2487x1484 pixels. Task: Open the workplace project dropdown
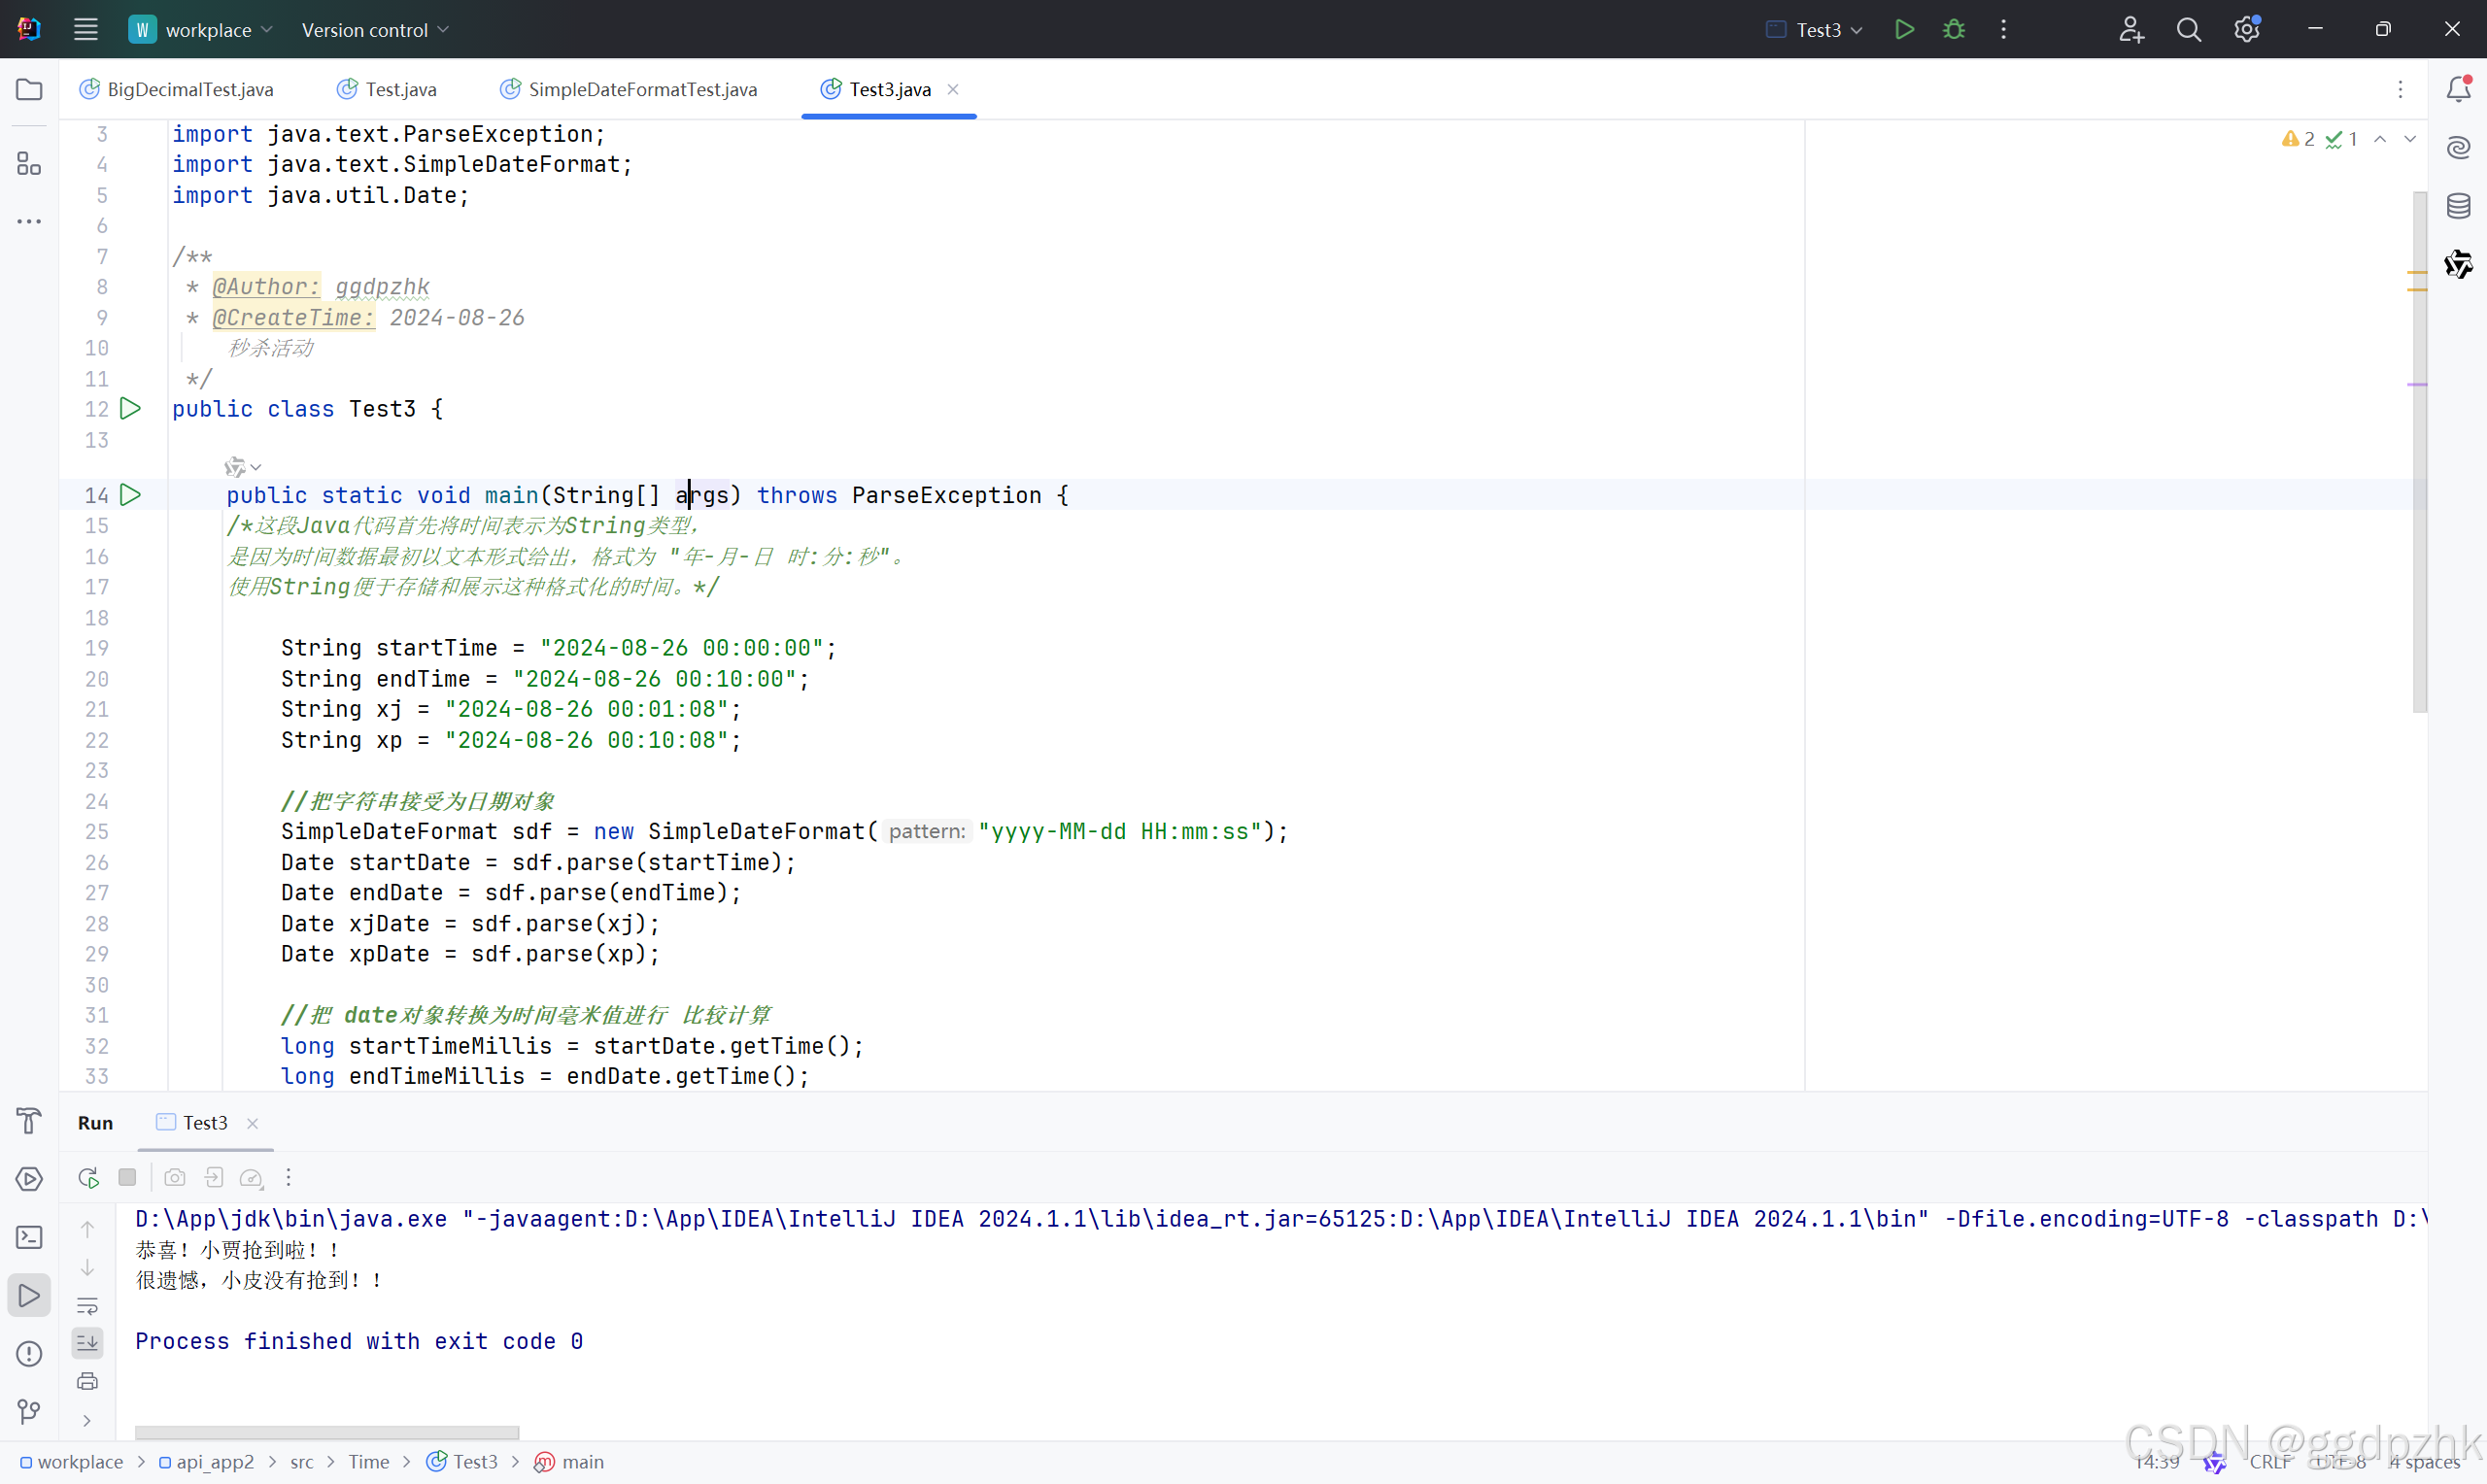point(200,30)
